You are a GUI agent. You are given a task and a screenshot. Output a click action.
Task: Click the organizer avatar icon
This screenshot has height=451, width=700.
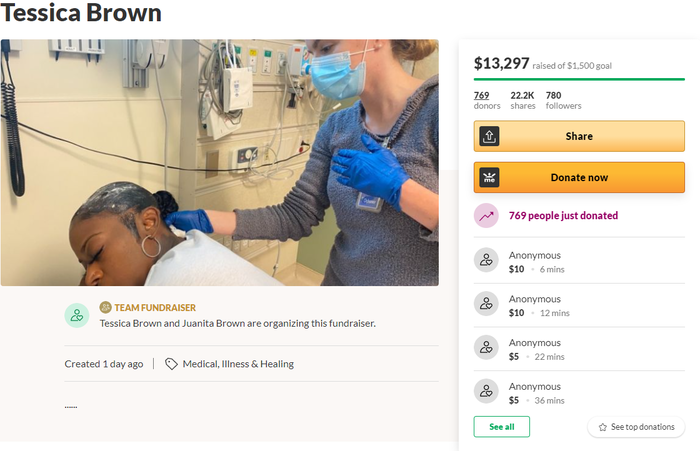click(77, 315)
